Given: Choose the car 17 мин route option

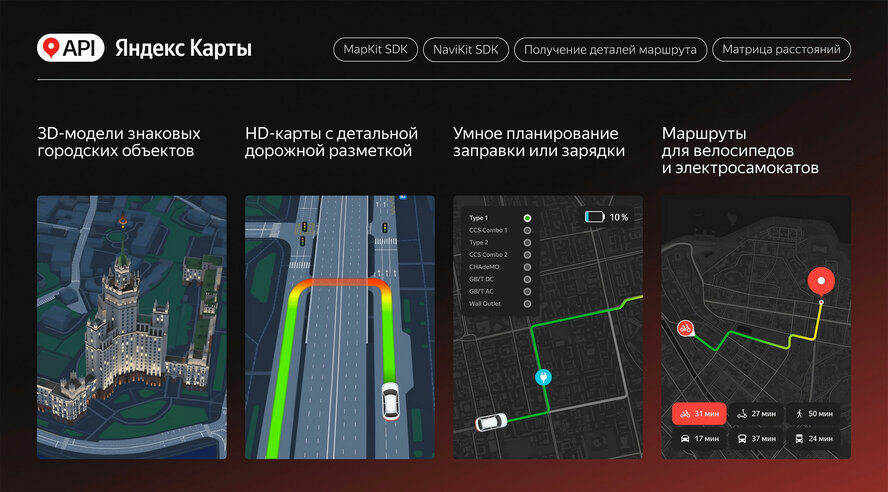Looking at the screenshot, I should [699, 439].
